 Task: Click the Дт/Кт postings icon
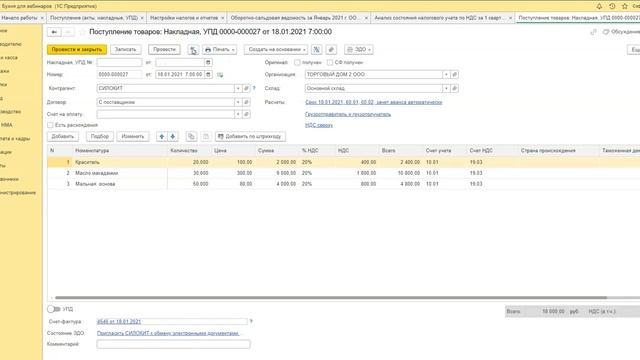pyautogui.click(x=193, y=50)
